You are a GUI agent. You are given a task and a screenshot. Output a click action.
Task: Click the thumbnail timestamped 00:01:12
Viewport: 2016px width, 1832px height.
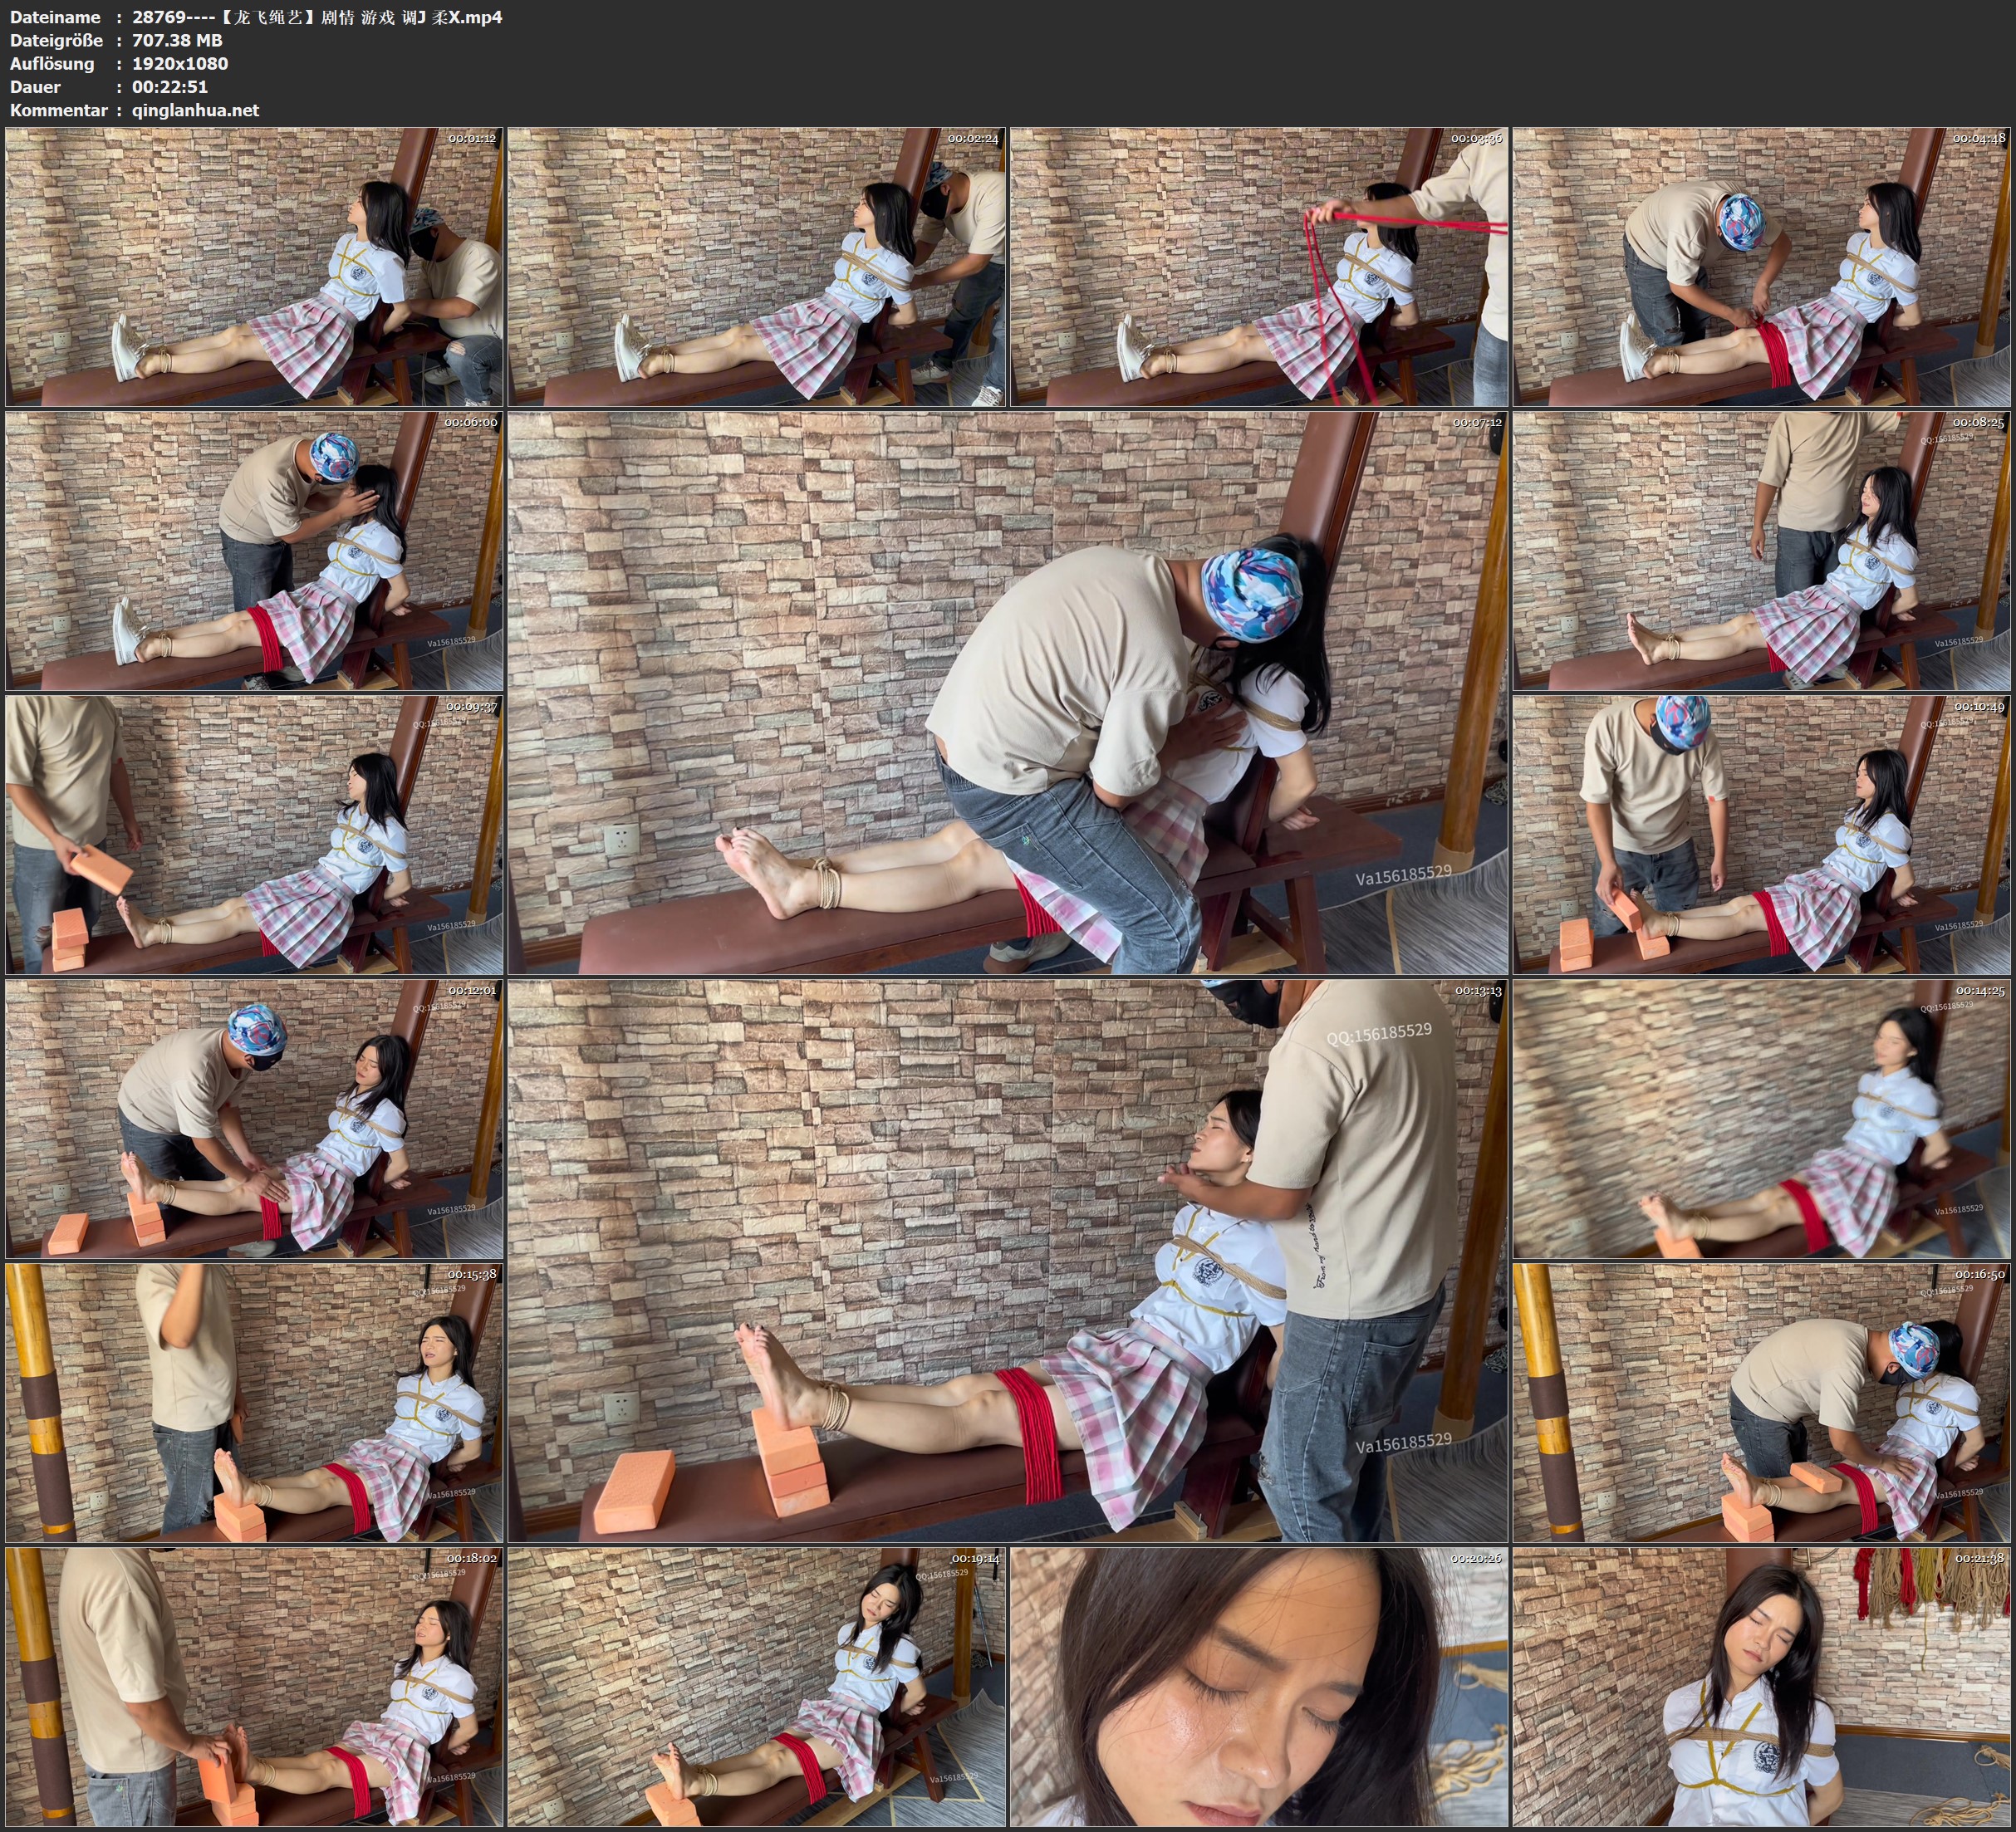(x=254, y=266)
